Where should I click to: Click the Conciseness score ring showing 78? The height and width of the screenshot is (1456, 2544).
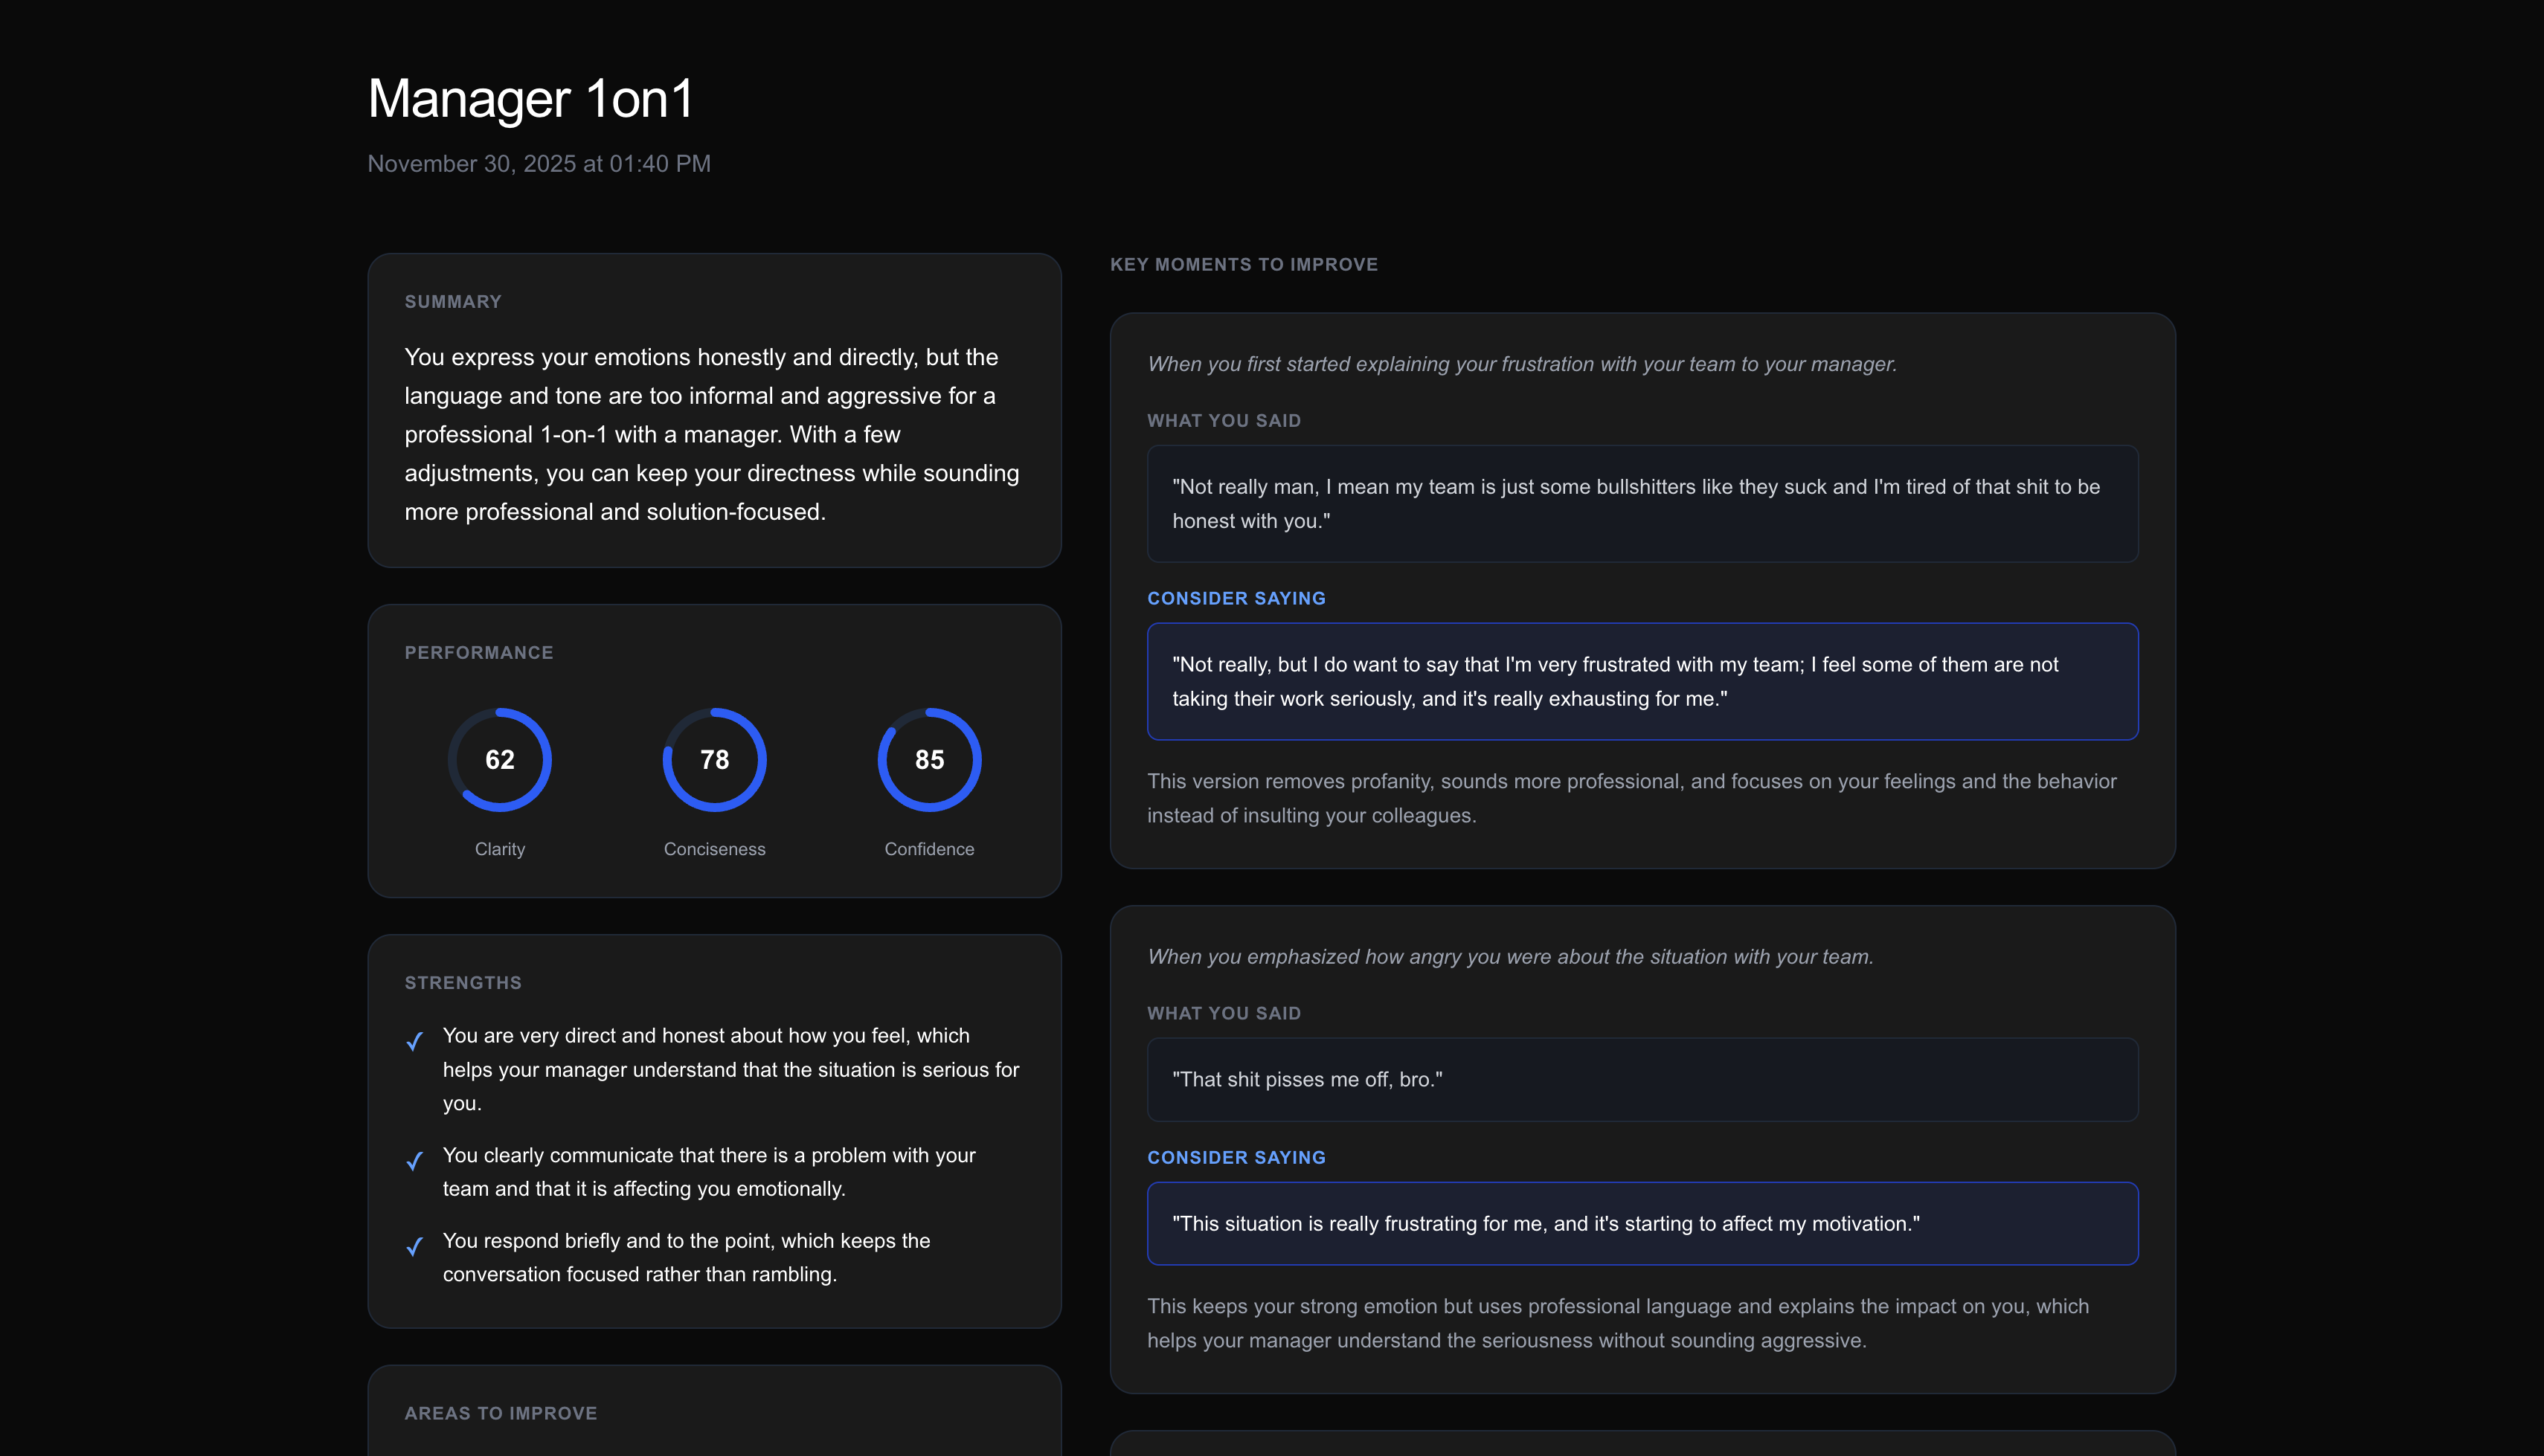click(x=714, y=759)
